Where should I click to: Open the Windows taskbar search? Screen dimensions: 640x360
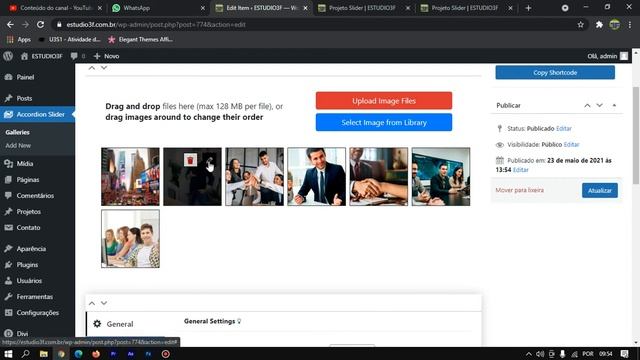coord(25,354)
